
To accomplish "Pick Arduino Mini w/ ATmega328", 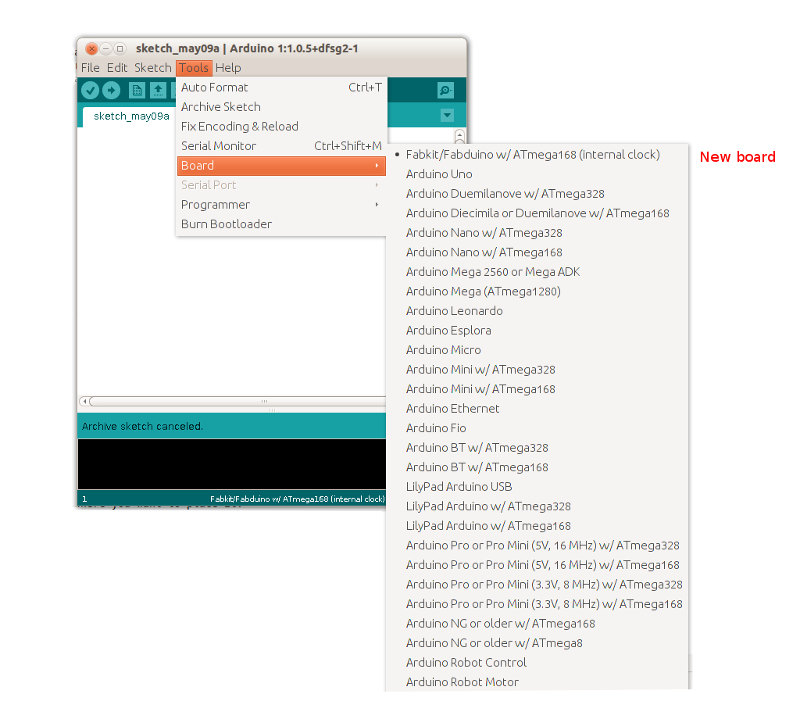I will 537,369.
